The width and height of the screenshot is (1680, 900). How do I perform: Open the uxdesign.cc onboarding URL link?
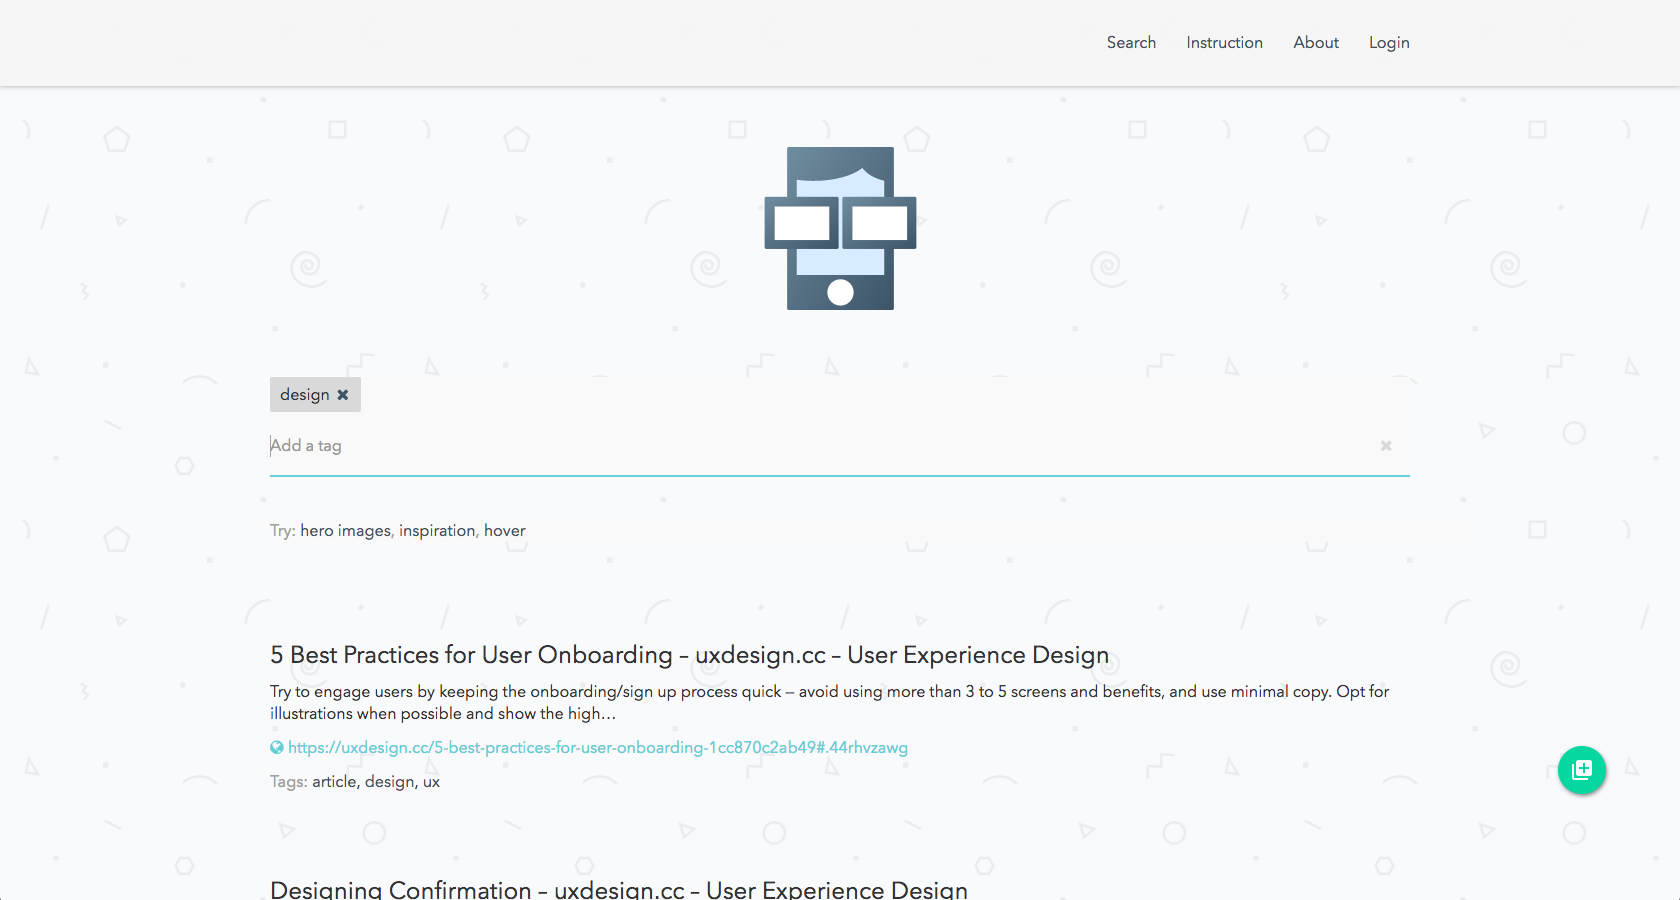598,748
